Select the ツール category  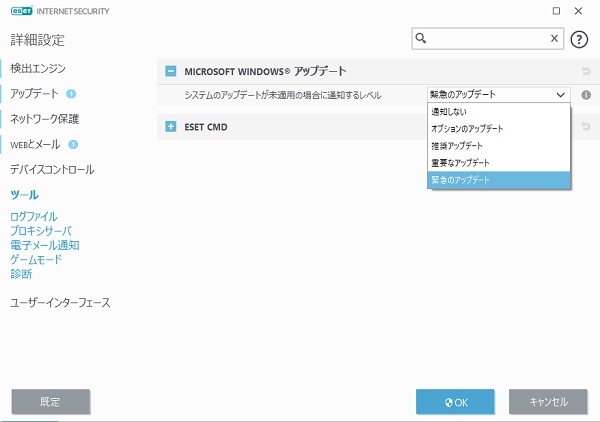[x=24, y=195]
